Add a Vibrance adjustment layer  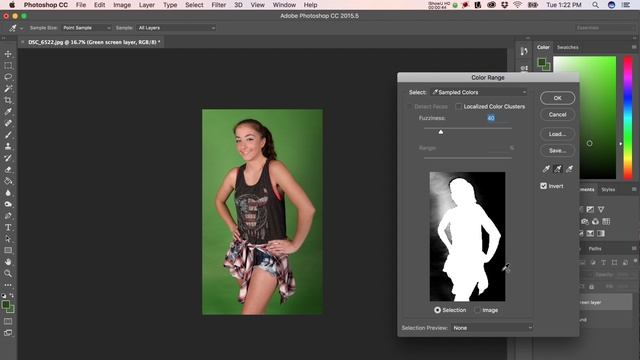click(x=601, y=209)
